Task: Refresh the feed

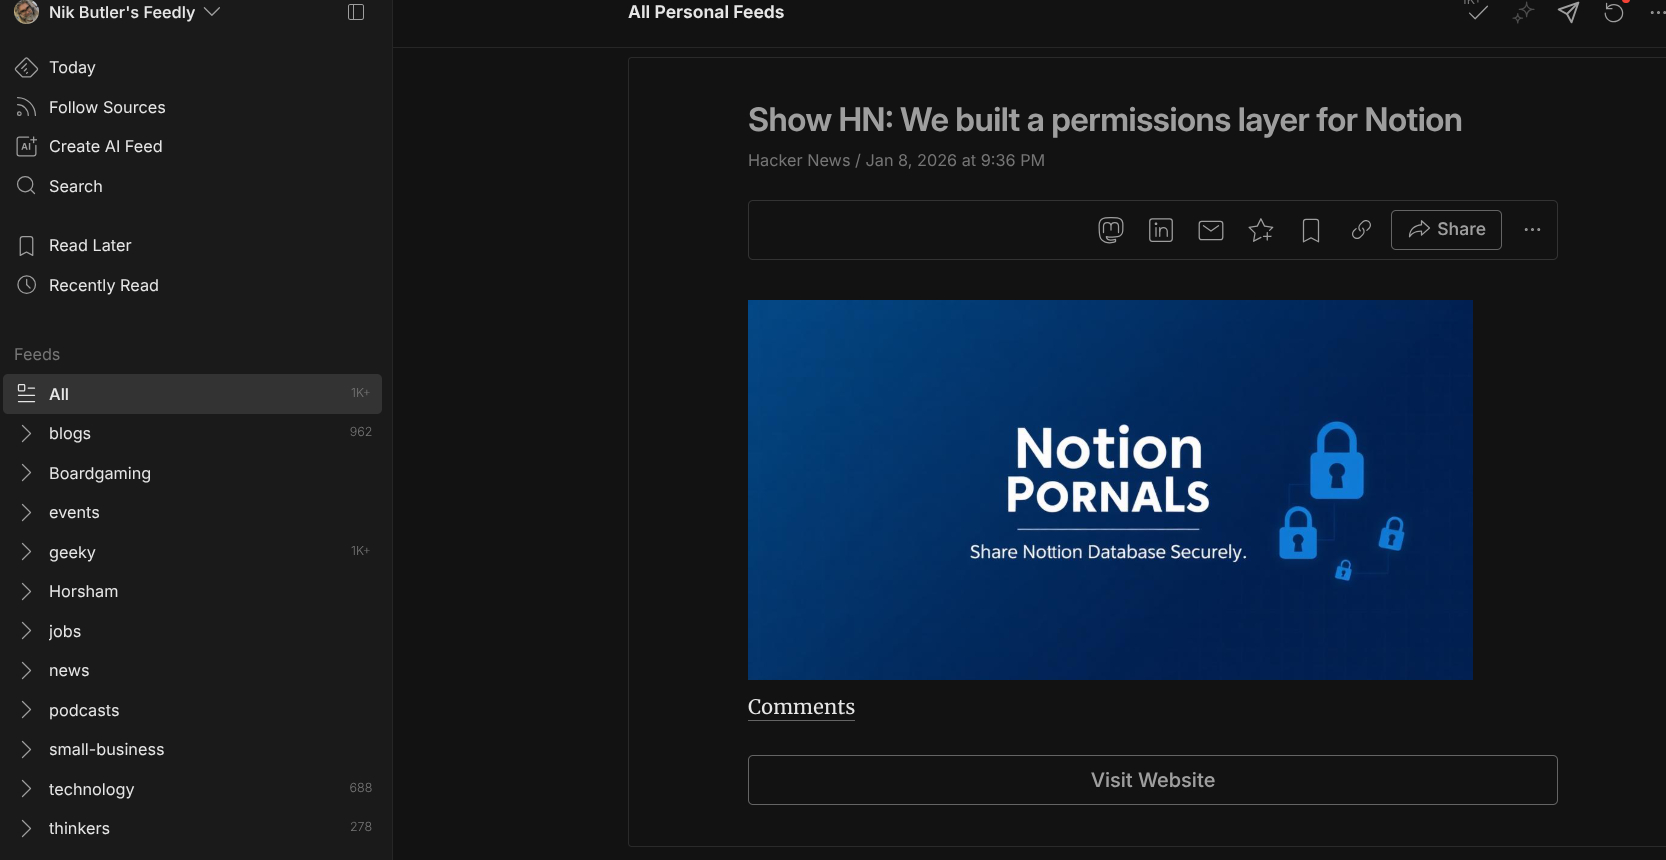Action: tap(1613, 13)
